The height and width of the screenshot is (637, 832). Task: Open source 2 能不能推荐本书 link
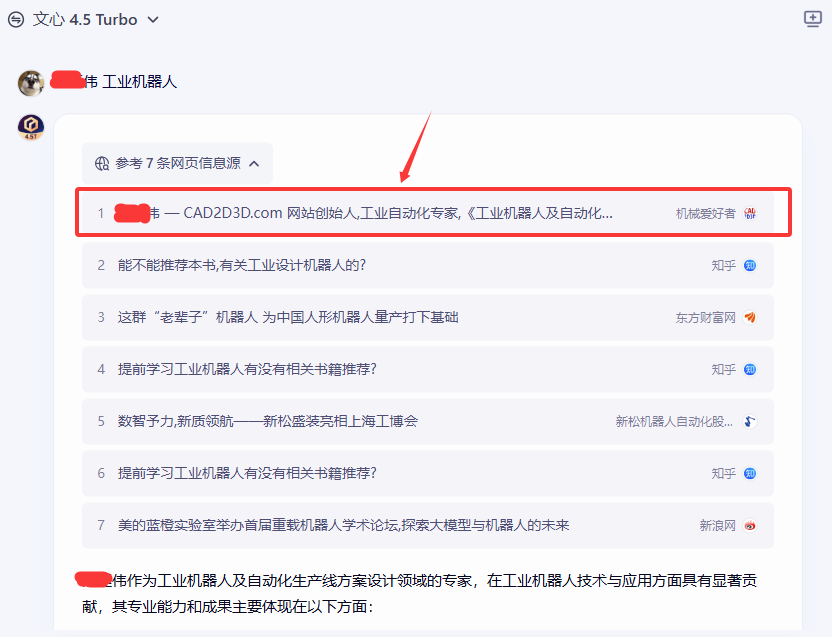(x=428, y=265)
